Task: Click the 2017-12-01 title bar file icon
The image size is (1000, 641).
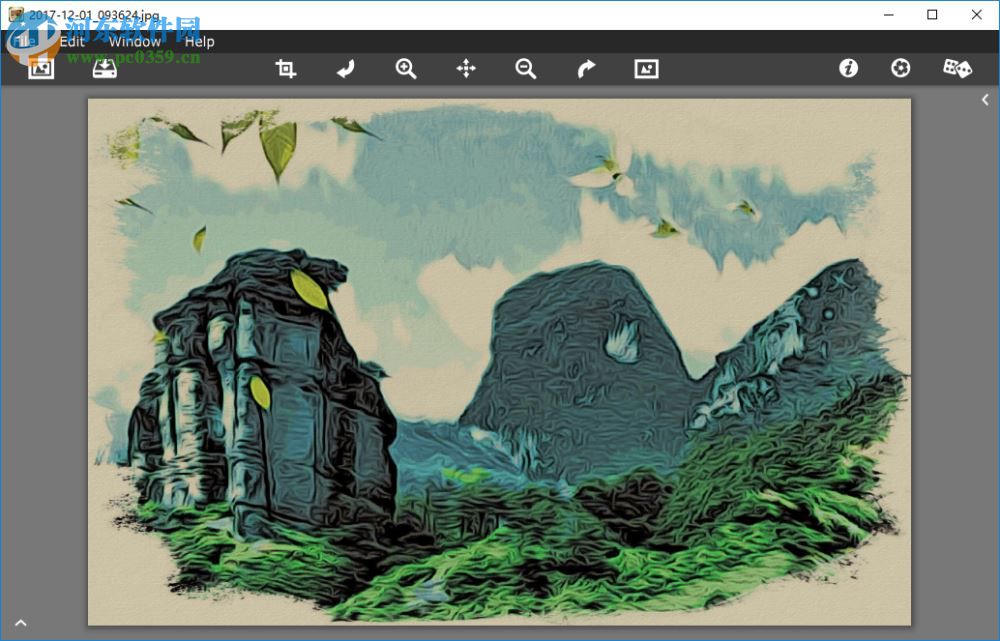Action: (17, 14)
